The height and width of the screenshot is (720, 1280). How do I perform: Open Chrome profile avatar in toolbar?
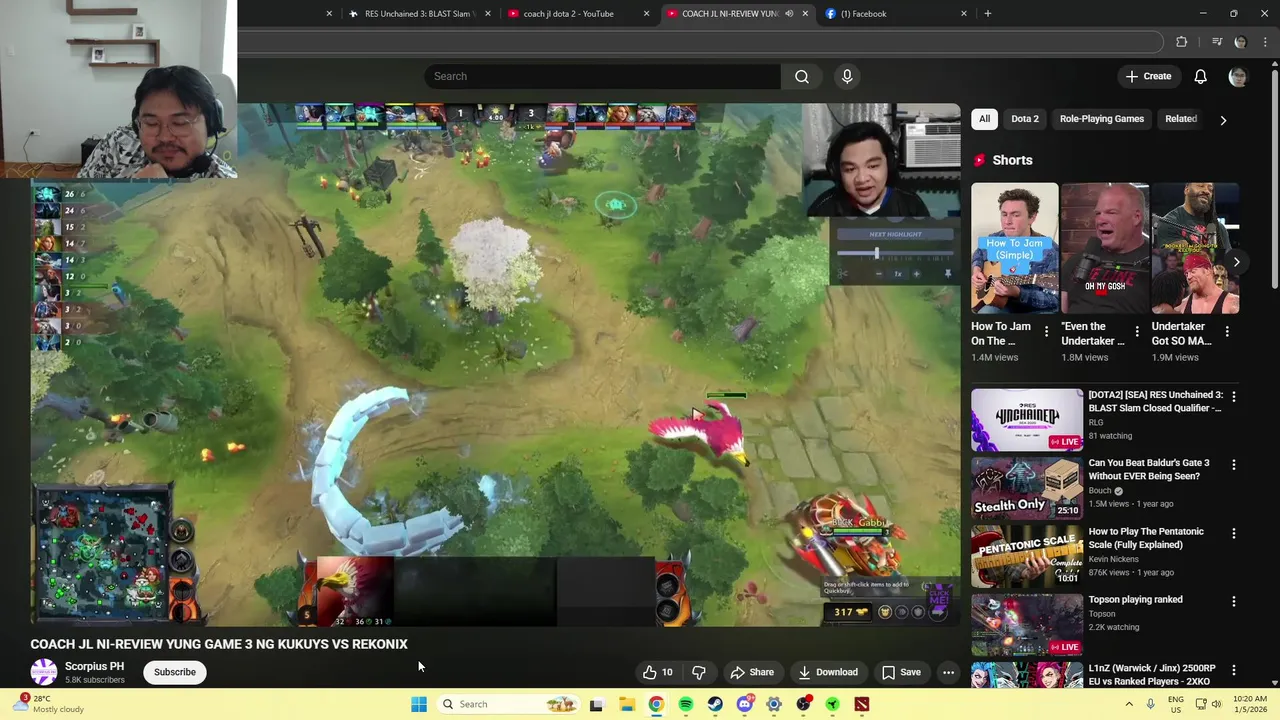[x=1241, y=42]
